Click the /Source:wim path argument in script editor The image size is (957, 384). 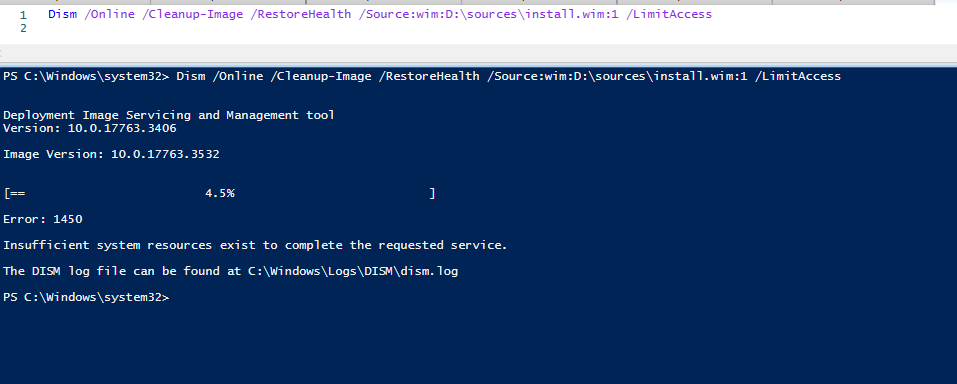pos(489,14)
